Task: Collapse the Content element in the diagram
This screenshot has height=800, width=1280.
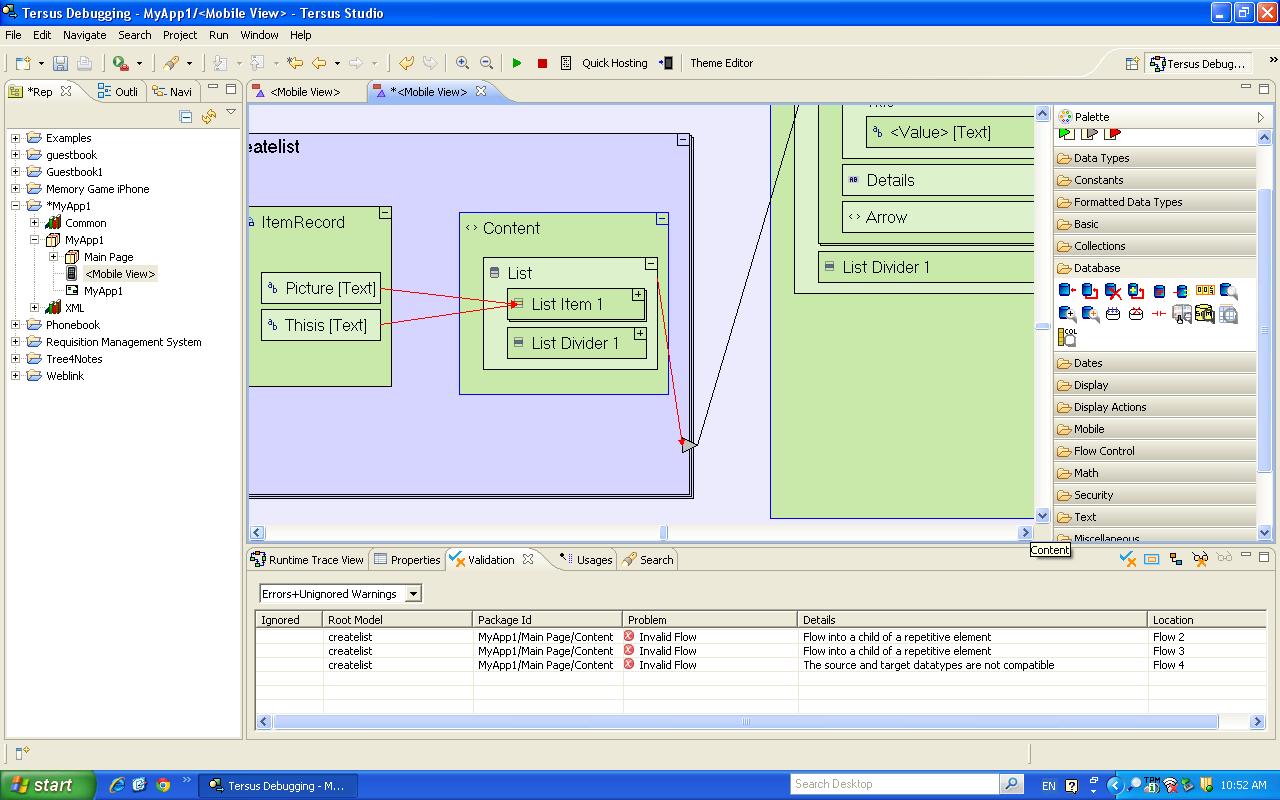Action: tap(661, 219)
